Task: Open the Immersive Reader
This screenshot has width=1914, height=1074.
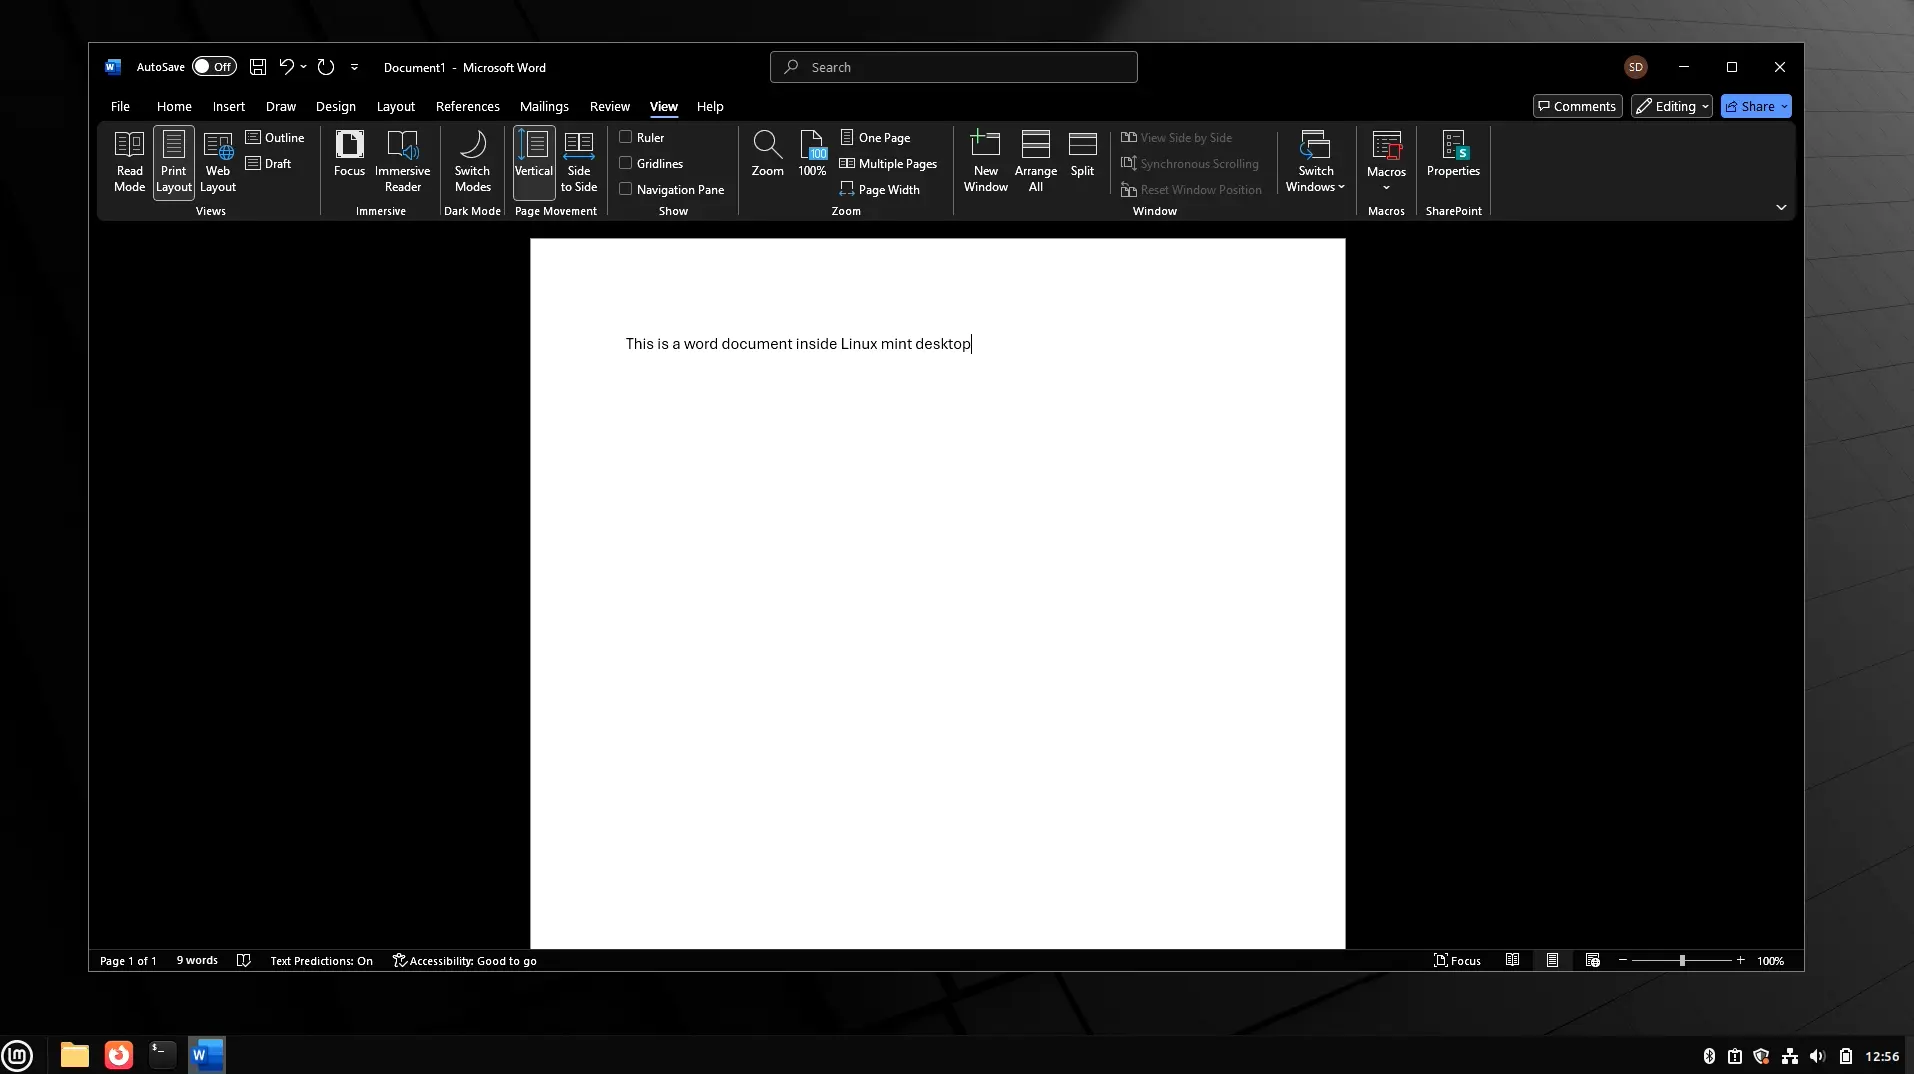Action: [x=402, y=160]
